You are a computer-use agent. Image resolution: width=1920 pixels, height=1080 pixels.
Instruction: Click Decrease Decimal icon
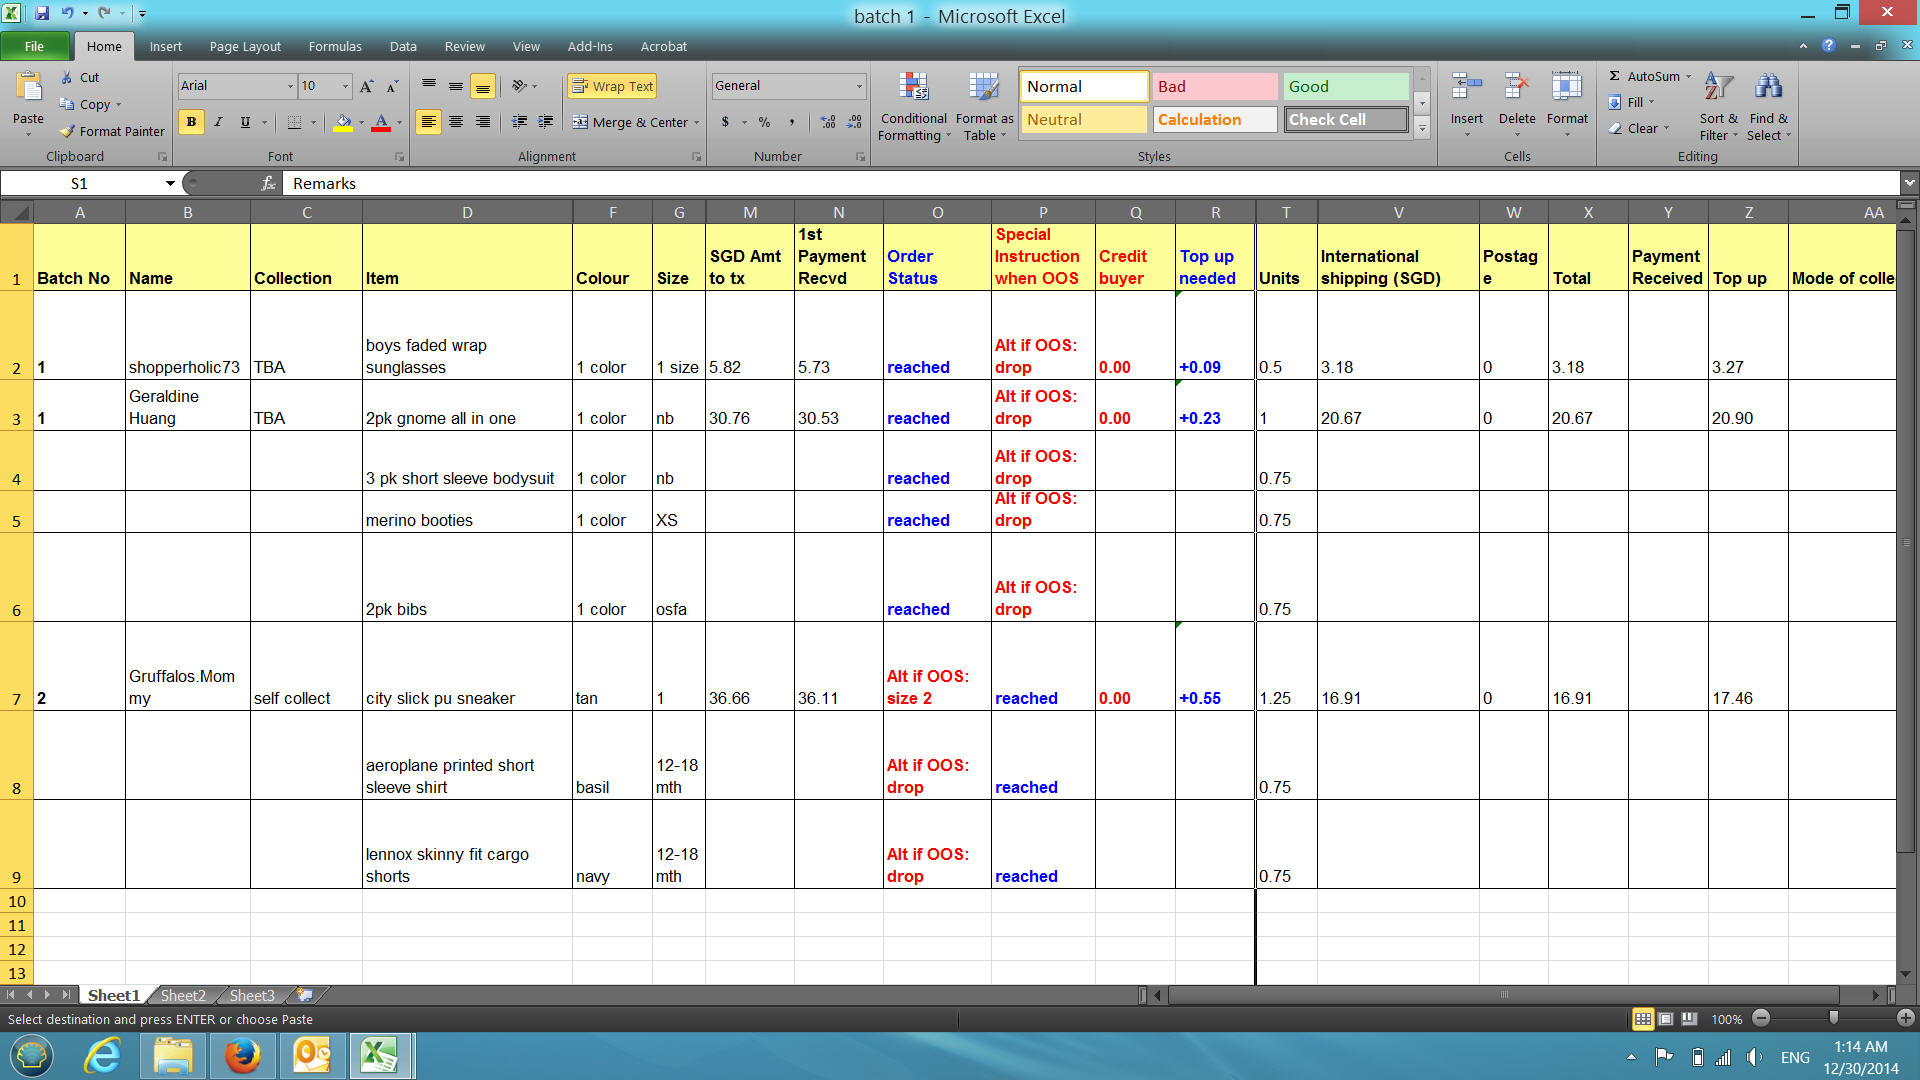pos(854,122)
